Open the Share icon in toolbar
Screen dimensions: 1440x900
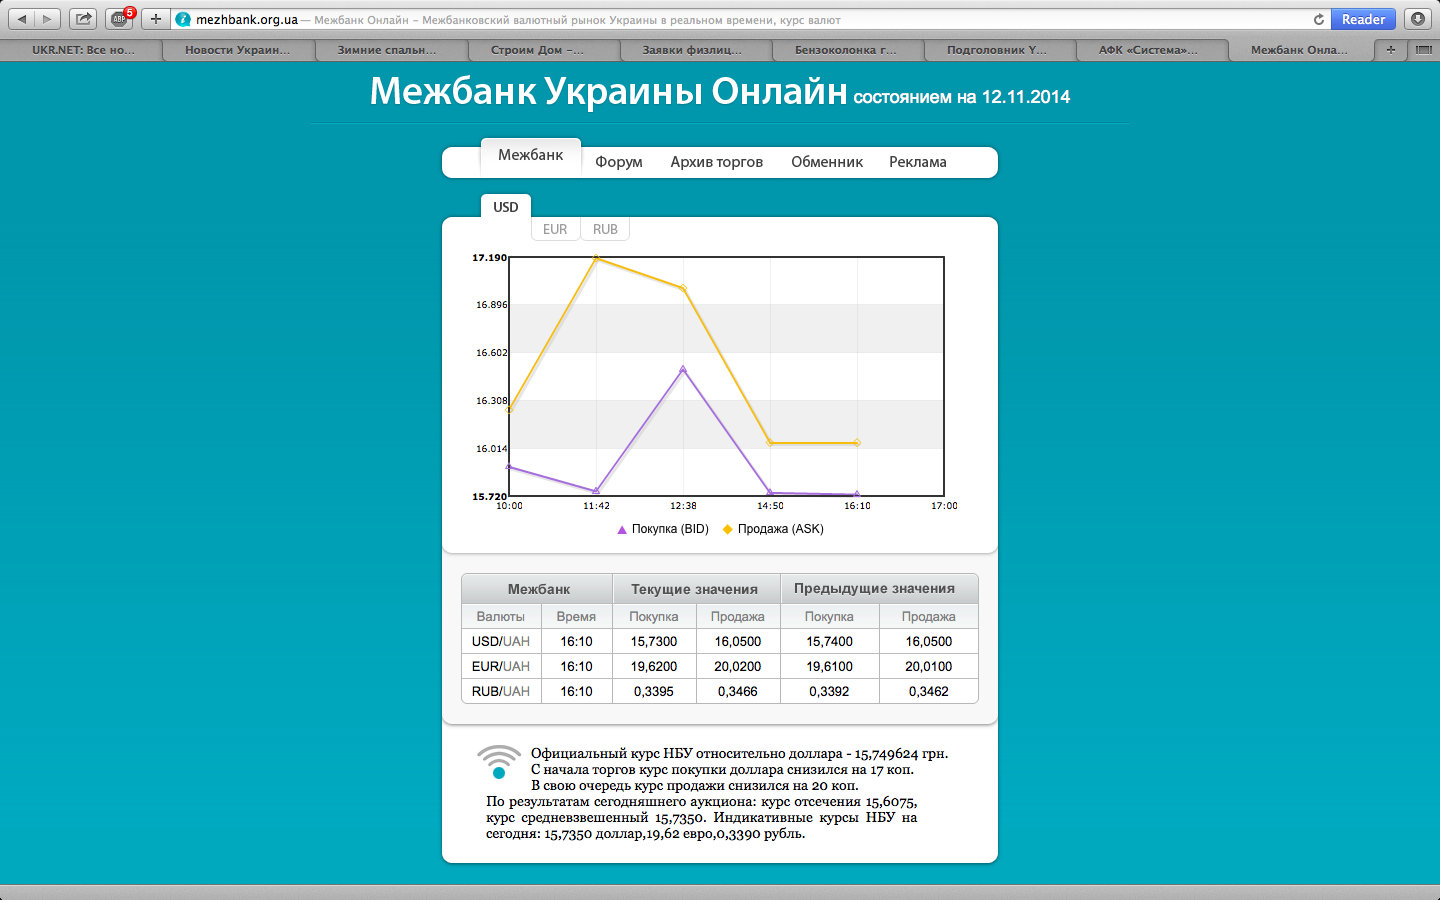84,19
